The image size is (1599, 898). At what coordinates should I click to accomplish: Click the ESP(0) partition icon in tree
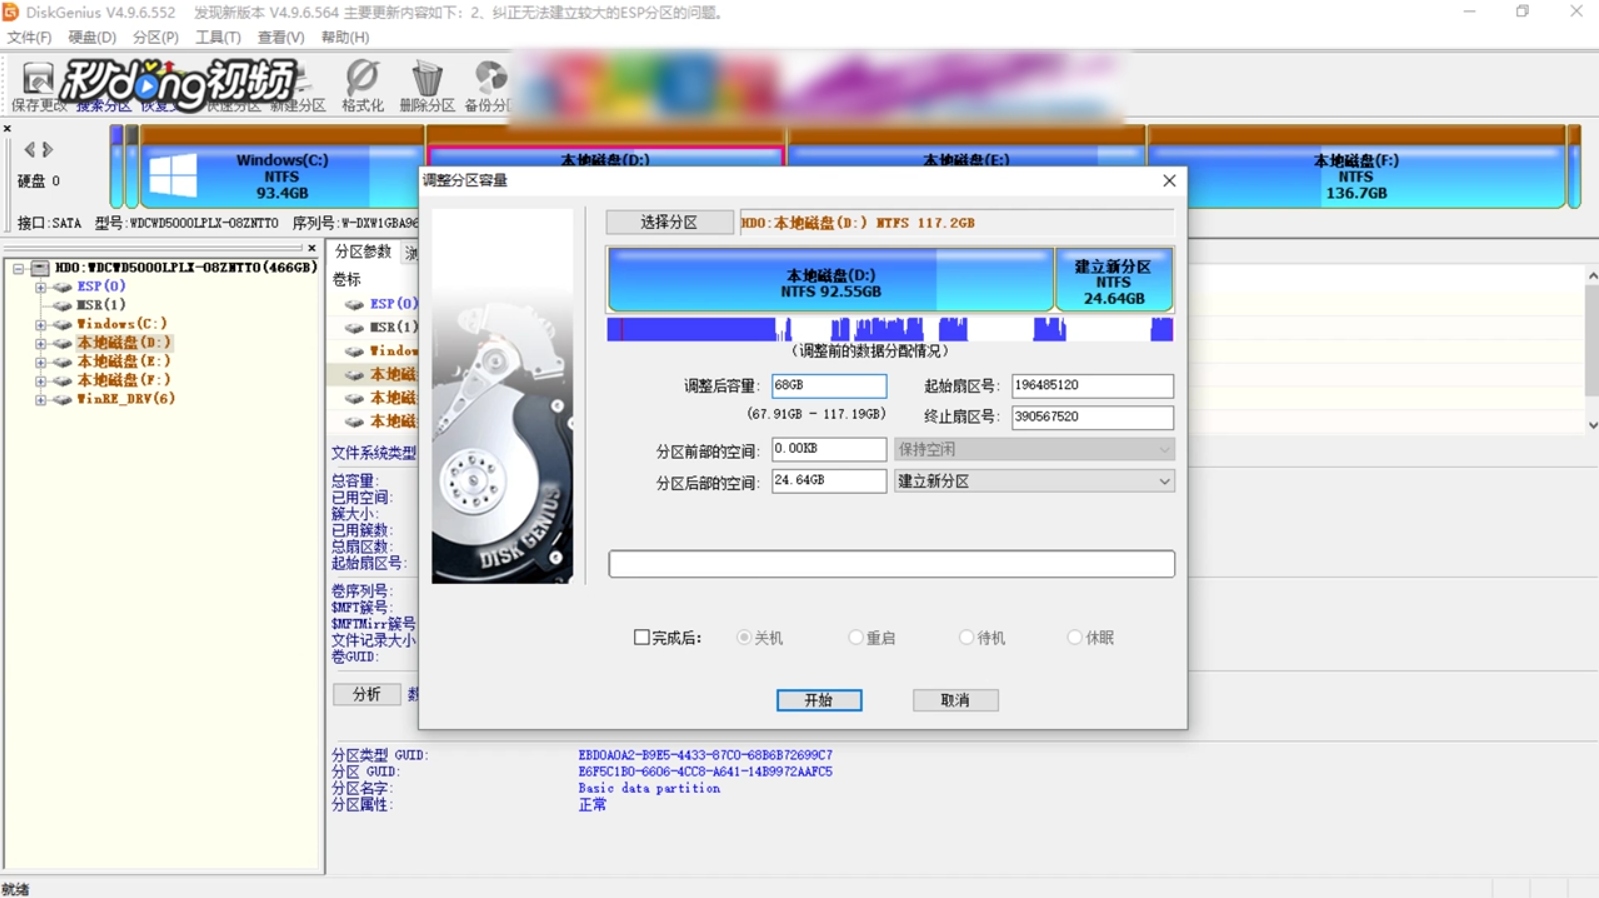click(x=62, y=286)
